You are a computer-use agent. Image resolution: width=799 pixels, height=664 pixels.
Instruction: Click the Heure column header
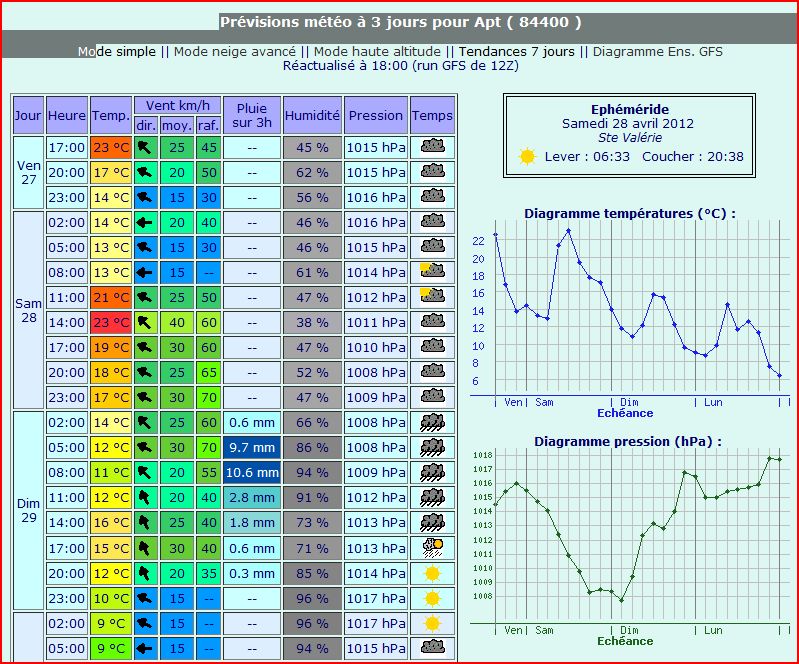pos(67,115)
